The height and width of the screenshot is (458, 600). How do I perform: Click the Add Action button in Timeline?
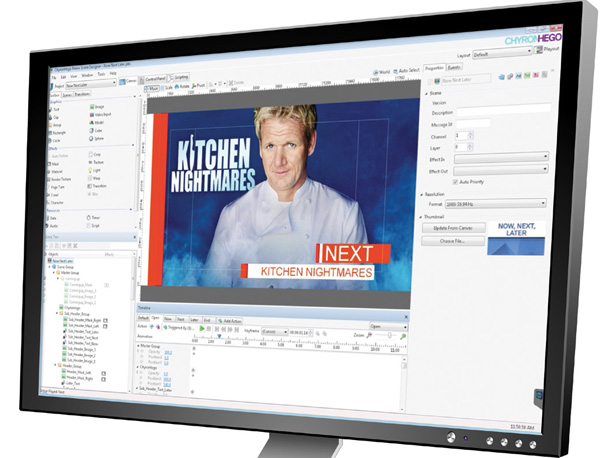pyautogui.click(x=229, y=320)
